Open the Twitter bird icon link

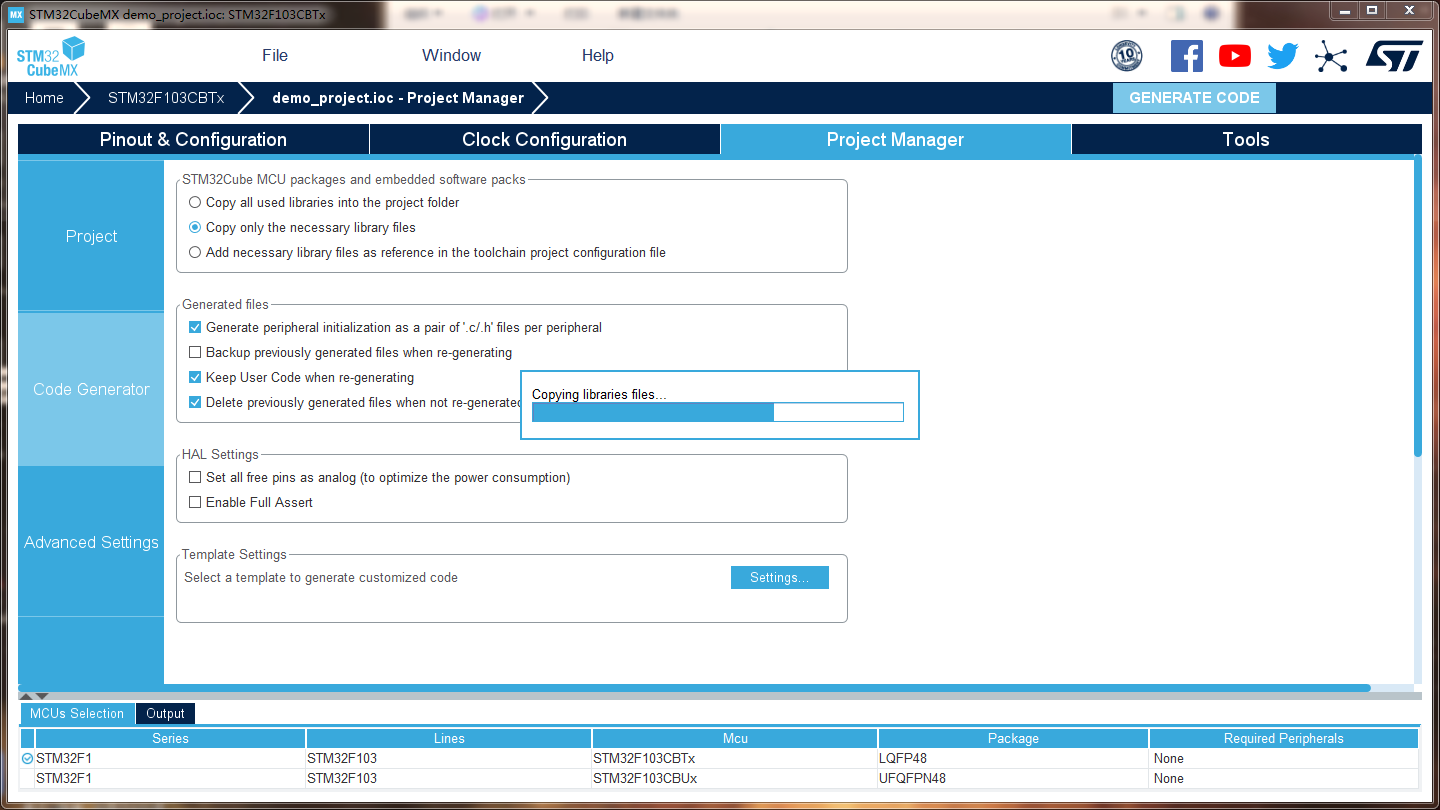[x=1282, y=56]
